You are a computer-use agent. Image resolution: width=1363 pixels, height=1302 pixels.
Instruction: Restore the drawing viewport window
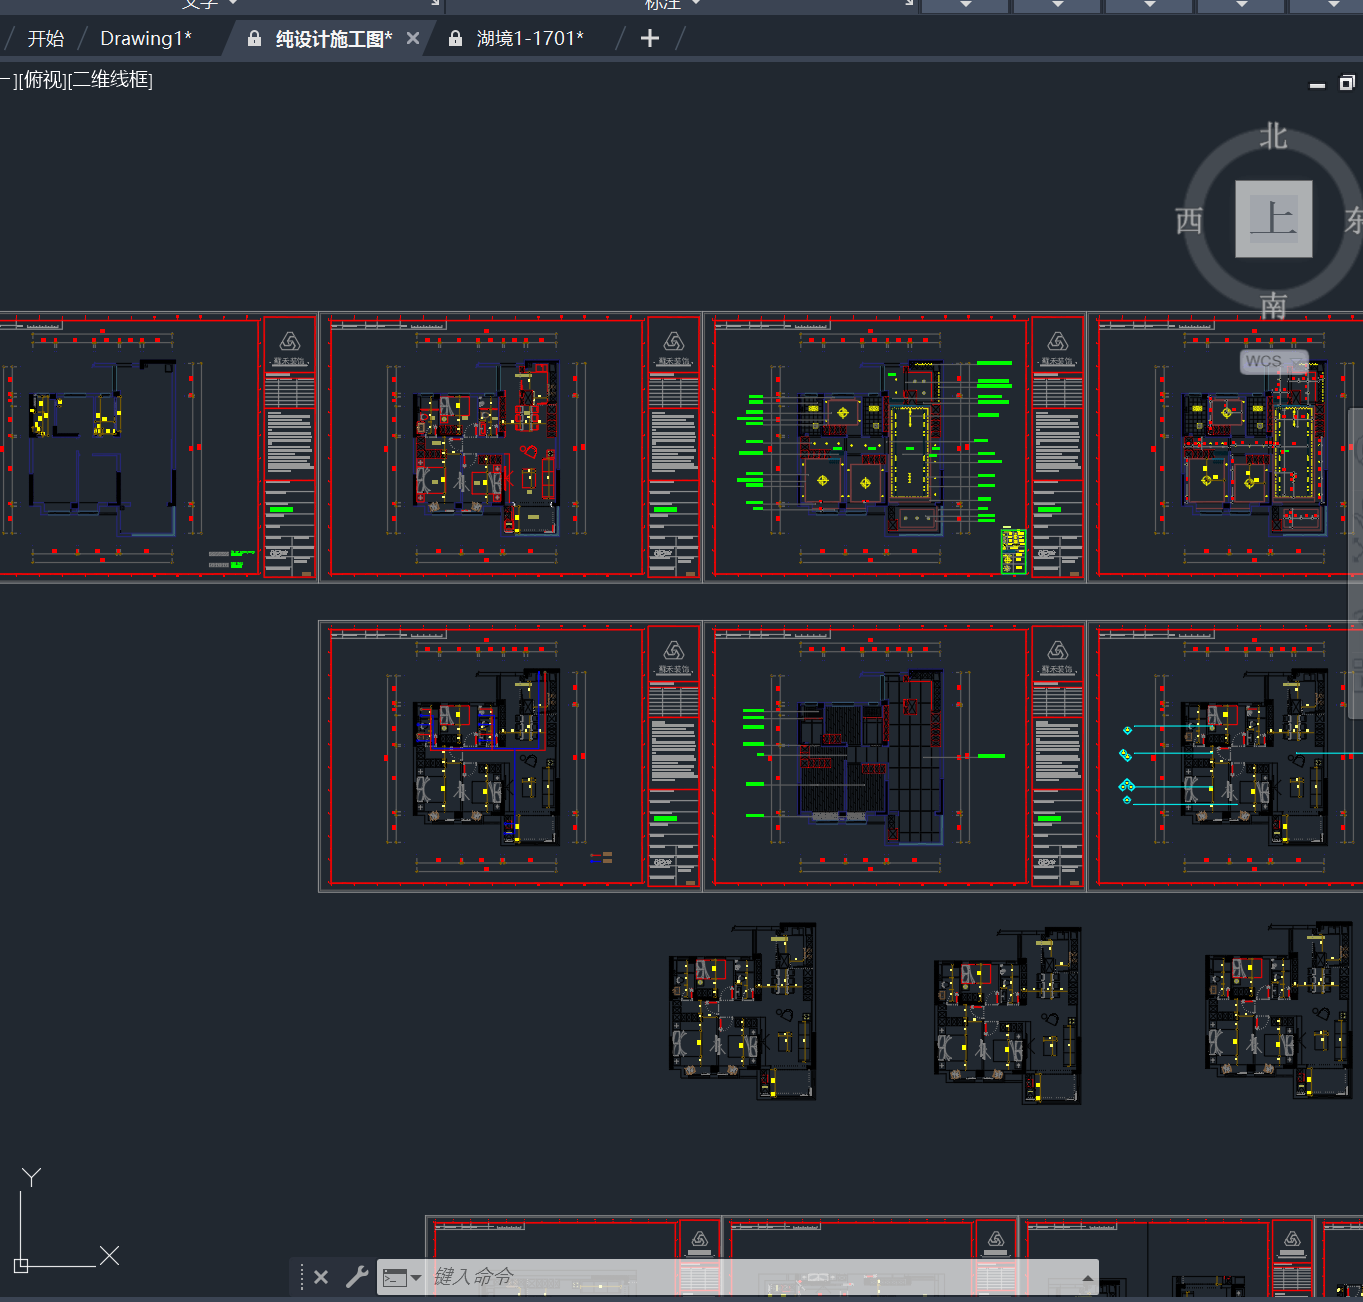point(1347,83)
